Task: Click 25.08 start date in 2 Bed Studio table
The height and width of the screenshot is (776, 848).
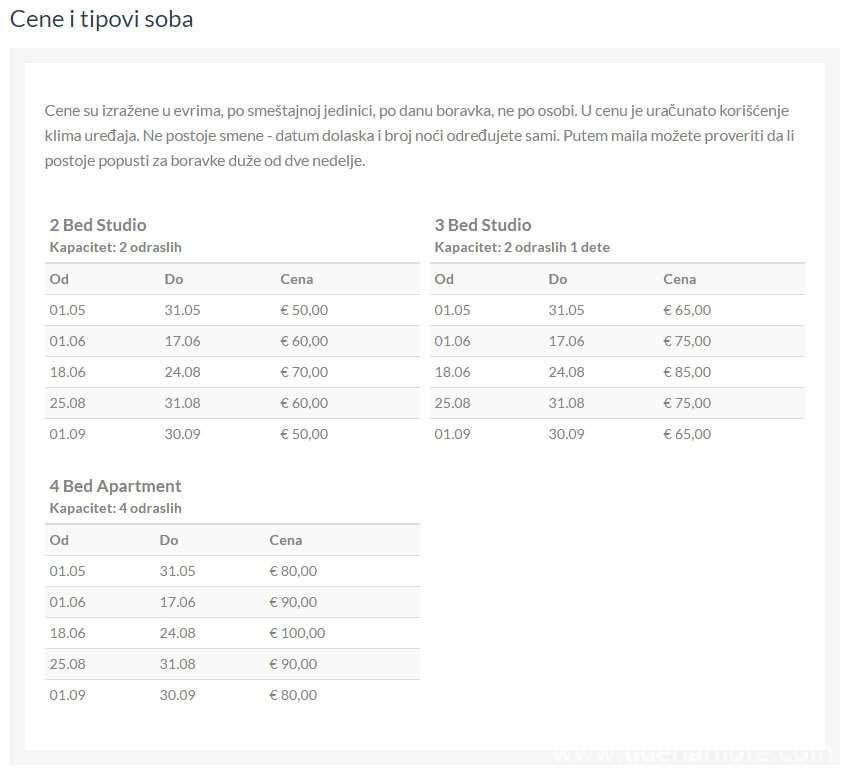Action: pyautogui.click(x=68, y=403)
